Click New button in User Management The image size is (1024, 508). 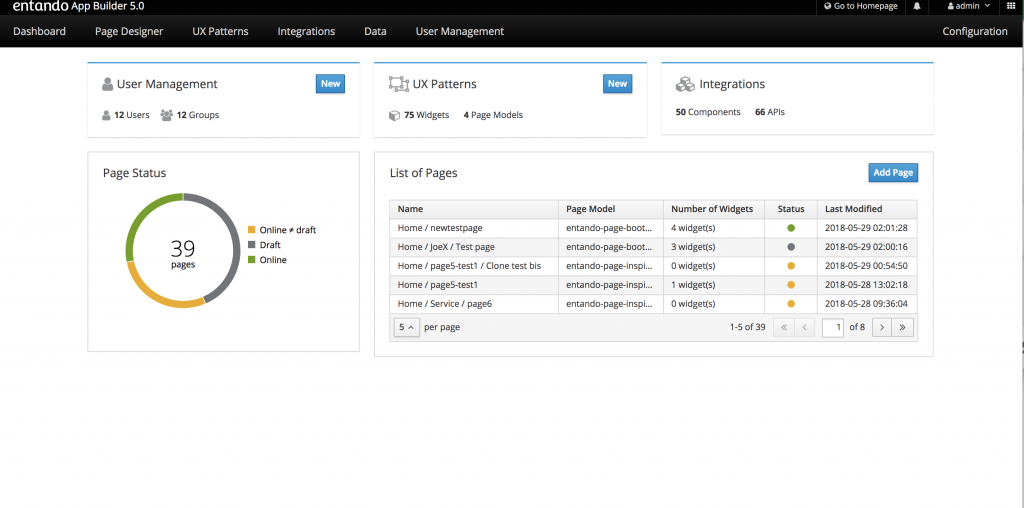(x=330, y=84)
